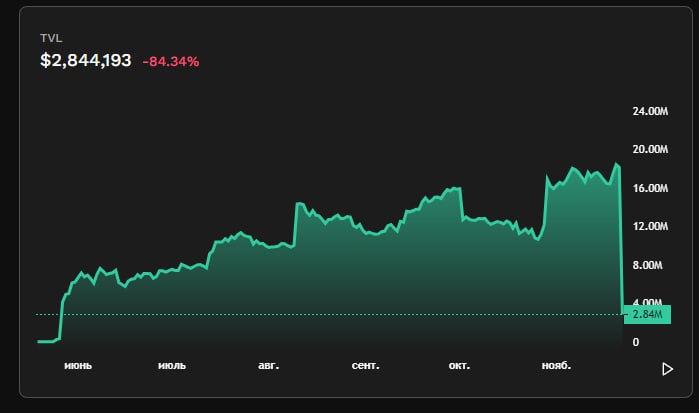This screenshot has width=699, height=413.
Task: Click the 20.00M y-axis label
Action: 650,150
